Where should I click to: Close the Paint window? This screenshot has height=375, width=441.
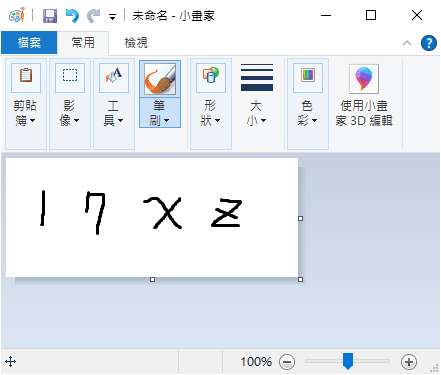pos(417,15)
